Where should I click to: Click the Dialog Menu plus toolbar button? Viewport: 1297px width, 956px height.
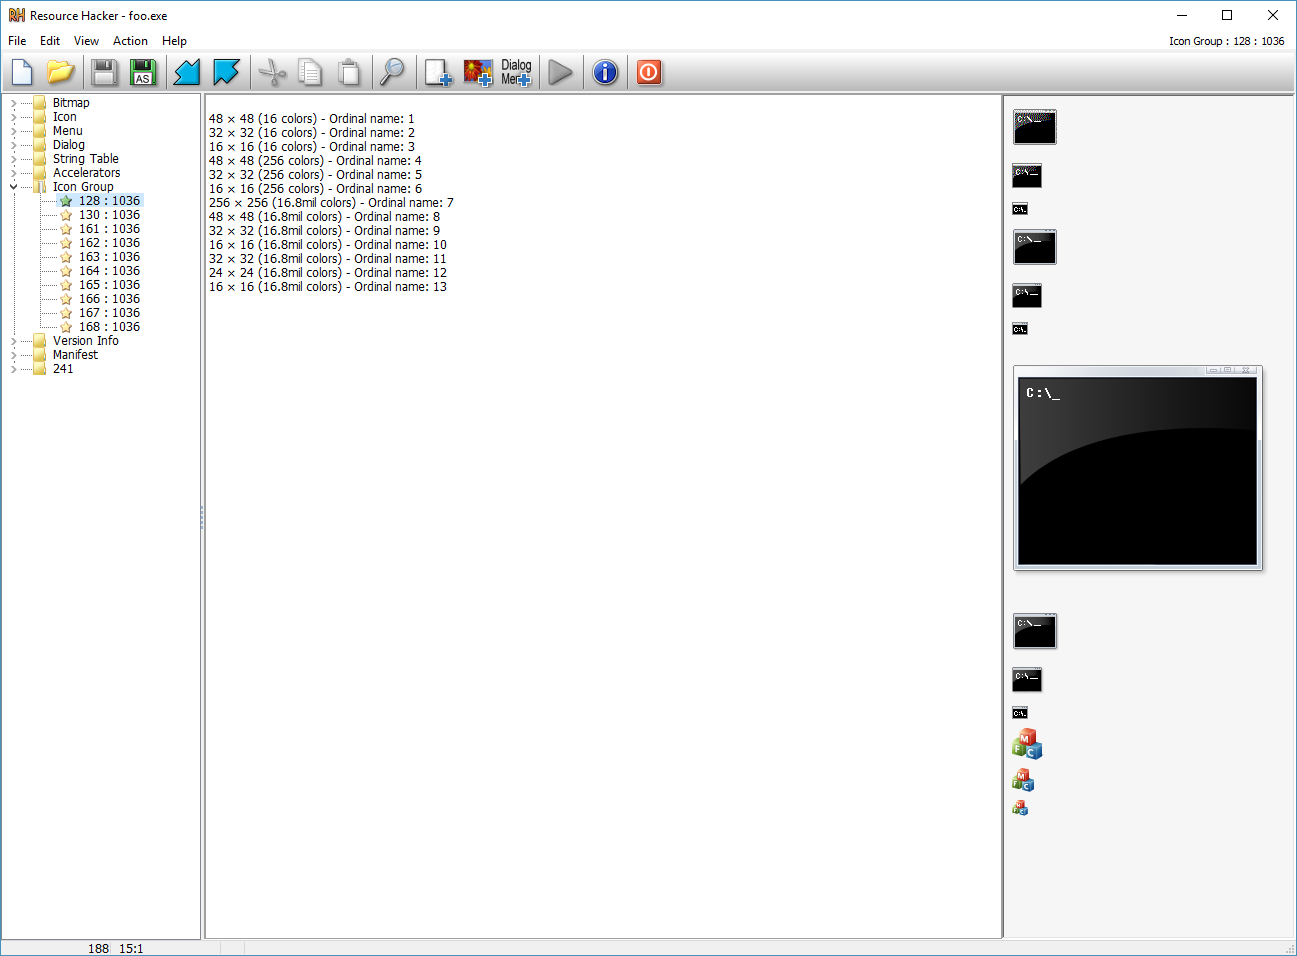(516, 72)
